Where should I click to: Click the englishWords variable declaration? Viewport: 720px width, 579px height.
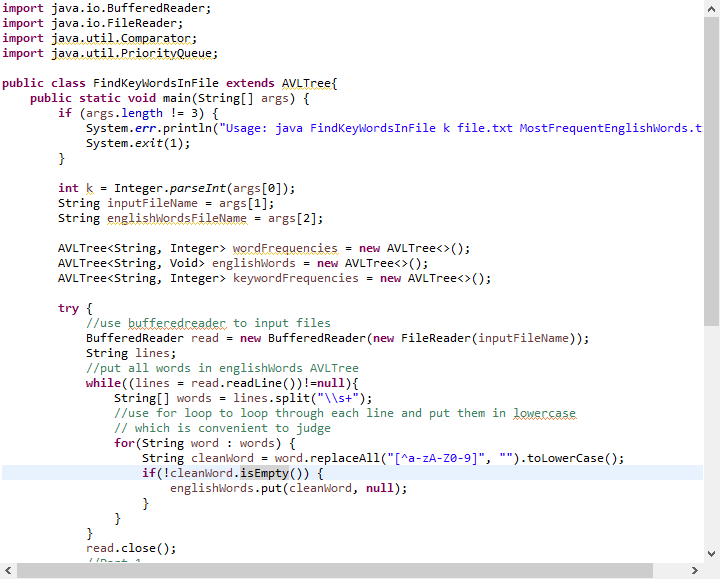(253, 263)
